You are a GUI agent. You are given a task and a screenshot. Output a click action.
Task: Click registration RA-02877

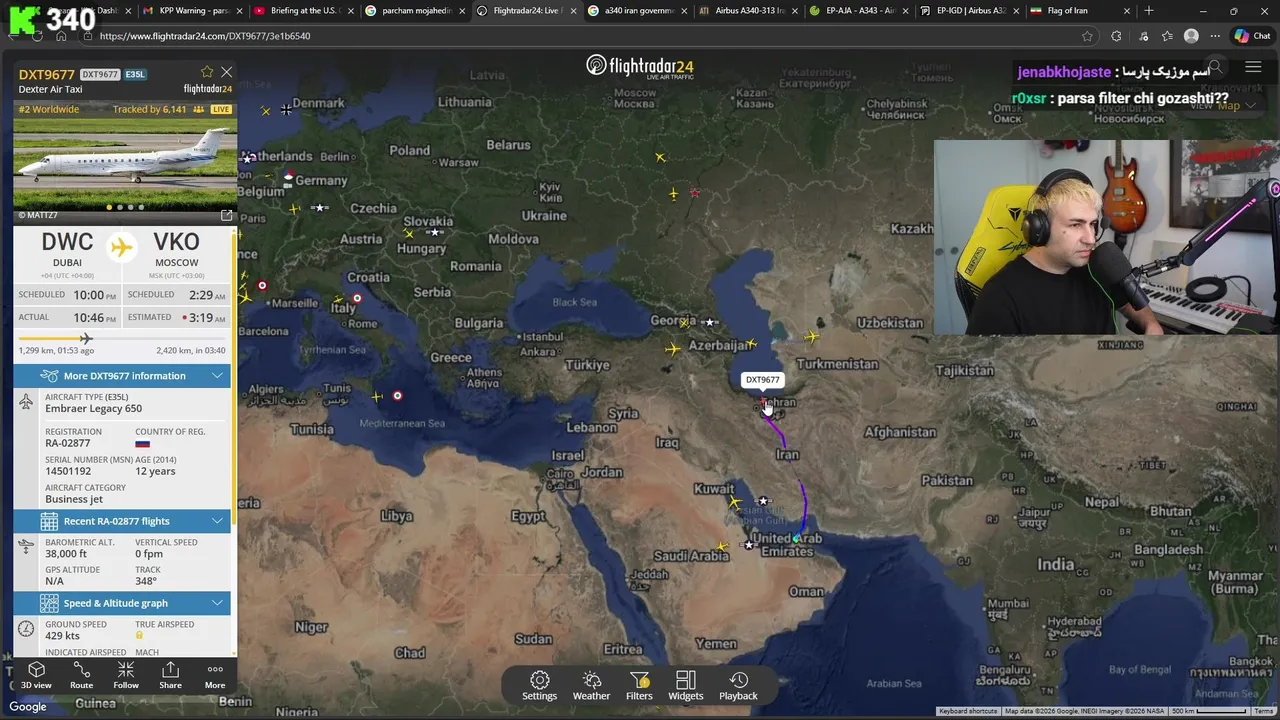click(x=68, y=443)
